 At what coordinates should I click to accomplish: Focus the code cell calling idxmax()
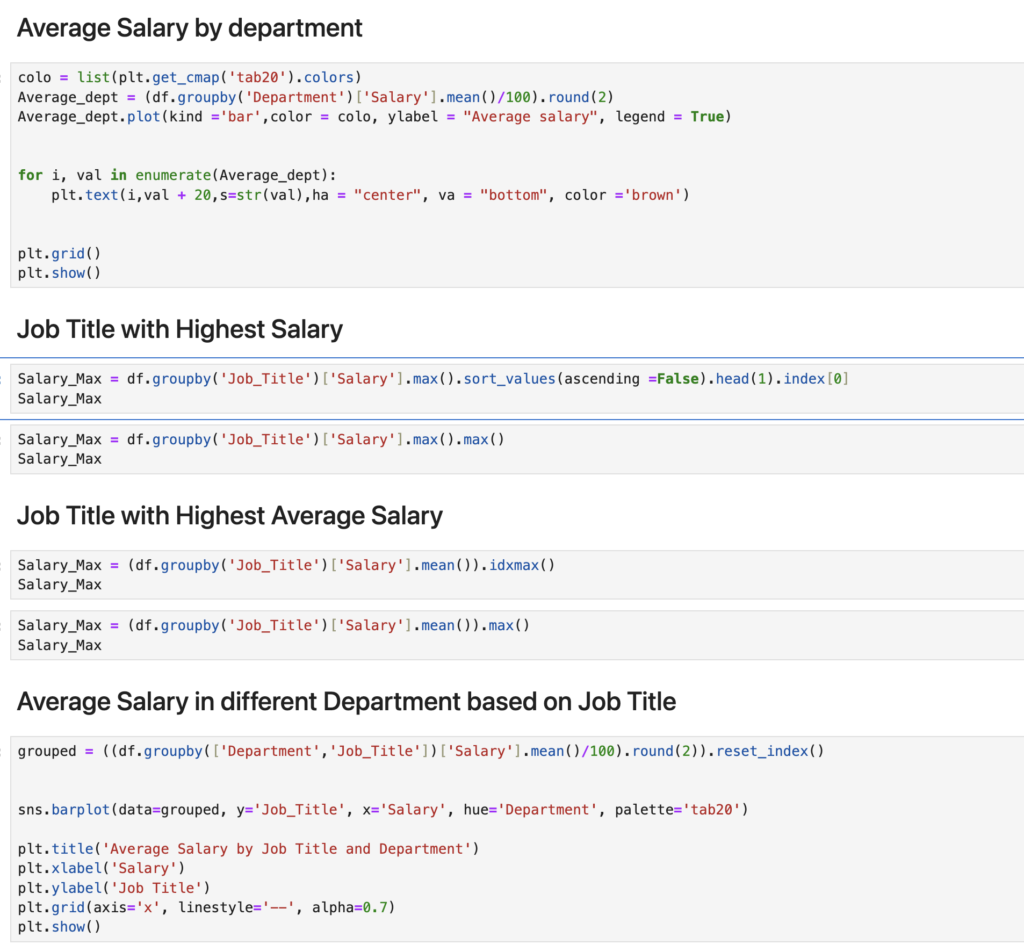click(285, 565)
